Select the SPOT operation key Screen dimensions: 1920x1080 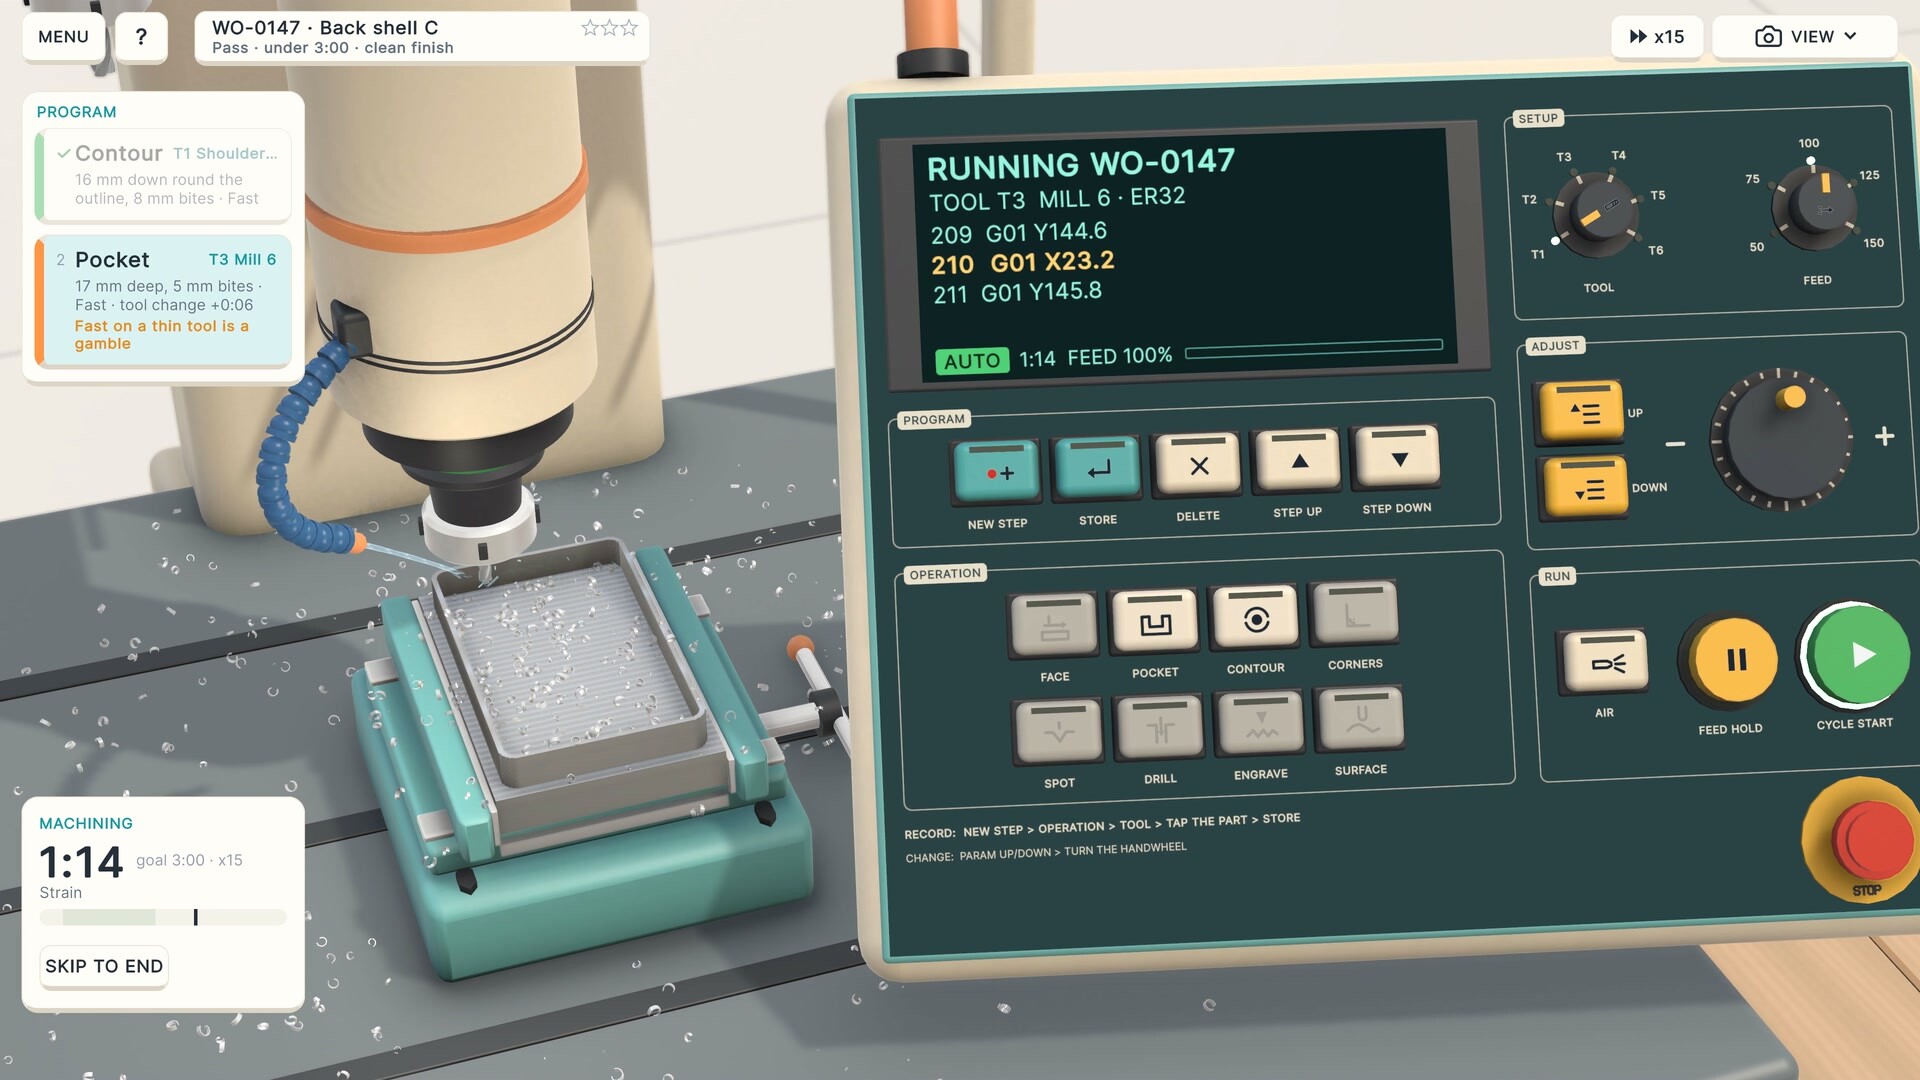click(x=1059, y=731)
